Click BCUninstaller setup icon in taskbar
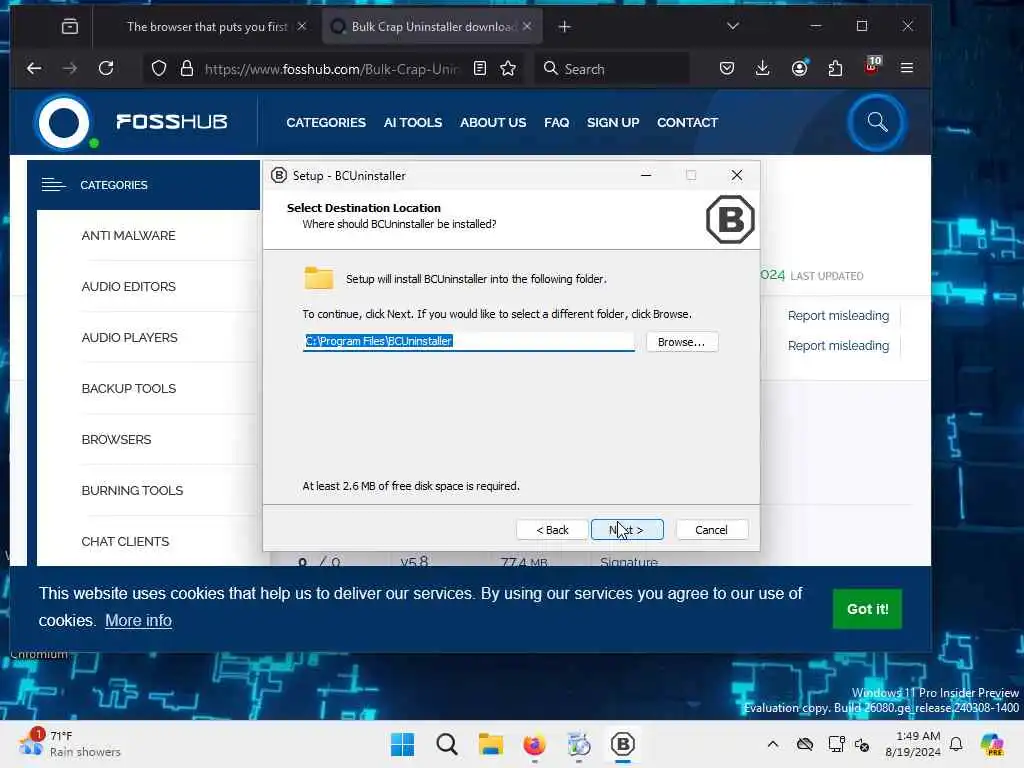 (622, 744)
